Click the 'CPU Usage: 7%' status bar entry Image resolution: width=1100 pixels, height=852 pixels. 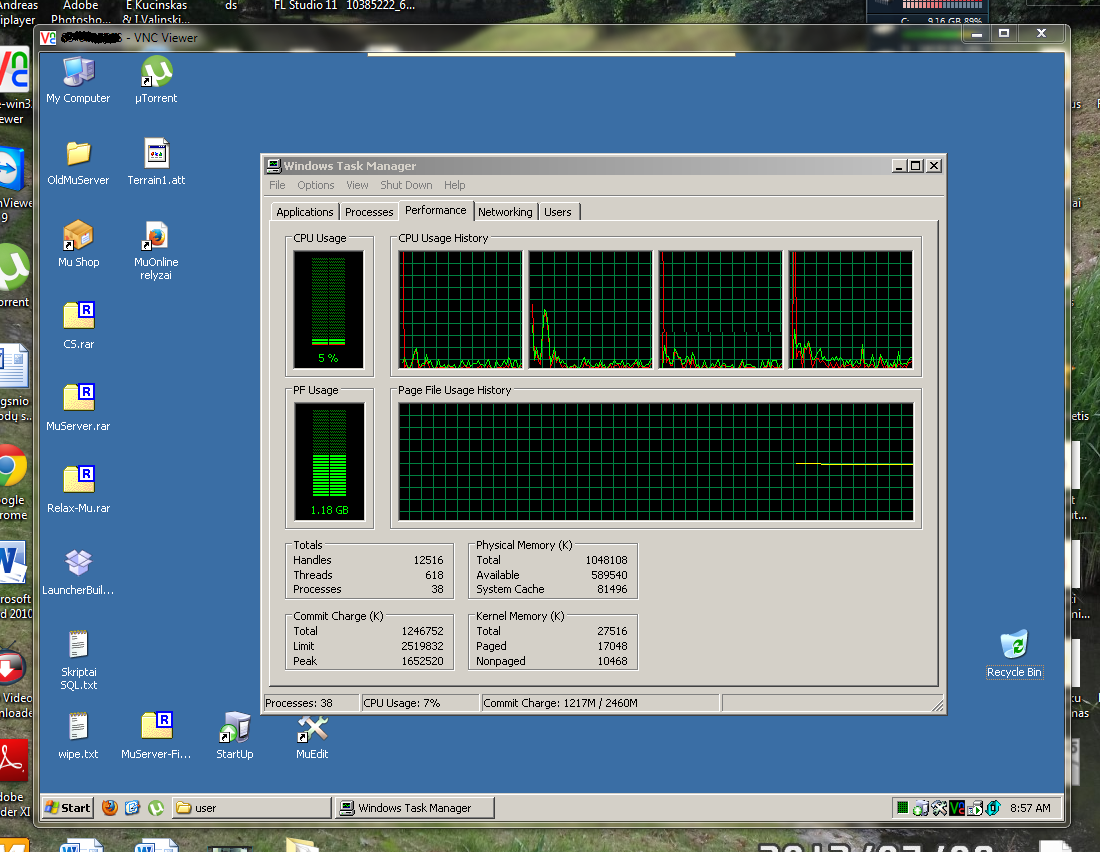pos(421,703)
